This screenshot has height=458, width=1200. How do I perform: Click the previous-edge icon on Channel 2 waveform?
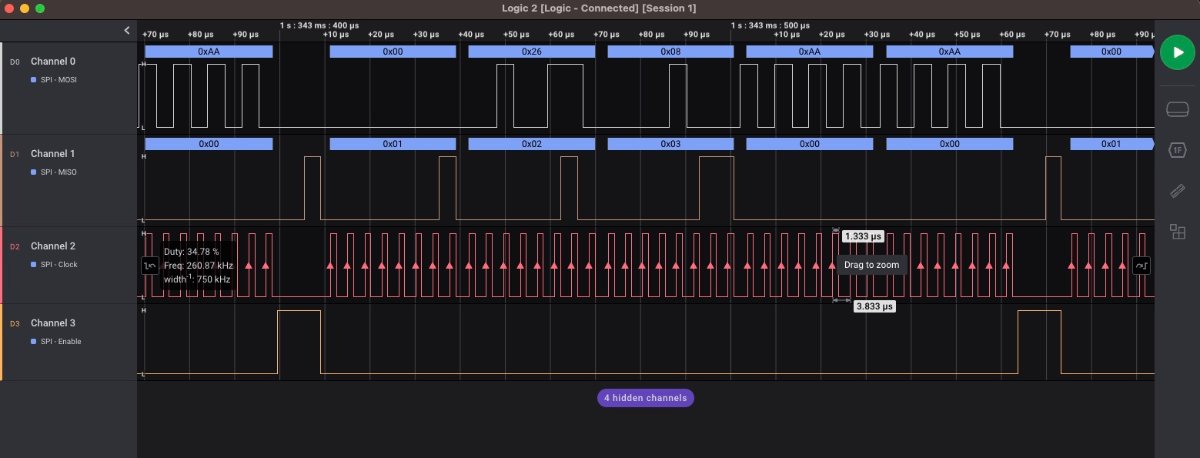(x=150, y=265)
